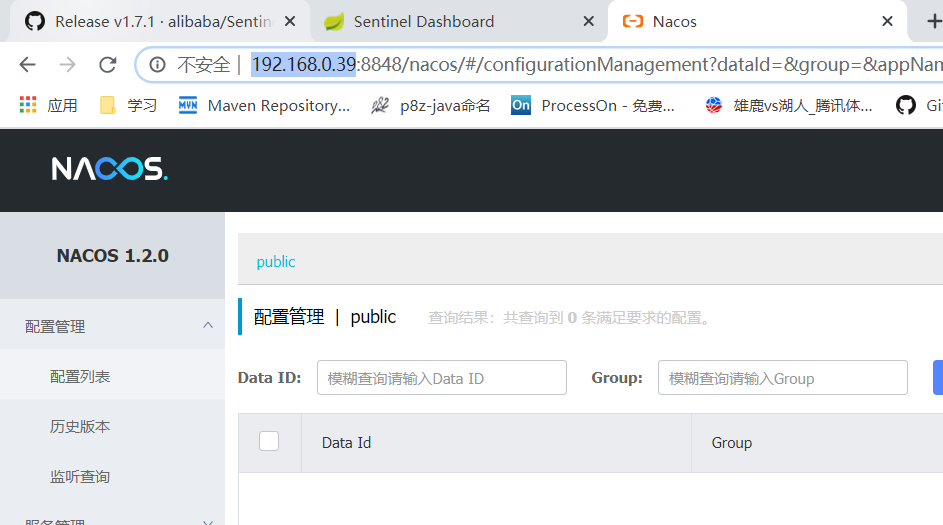Open the p8z-java命名 bookmark
The image size is (943, 525).
tap(431, 105)
